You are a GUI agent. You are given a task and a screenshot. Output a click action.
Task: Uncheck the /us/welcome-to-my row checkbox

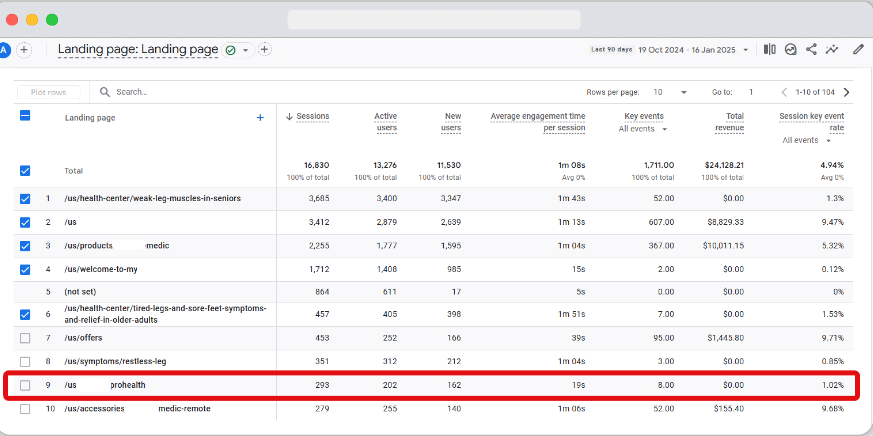click(x=25, y=270)
